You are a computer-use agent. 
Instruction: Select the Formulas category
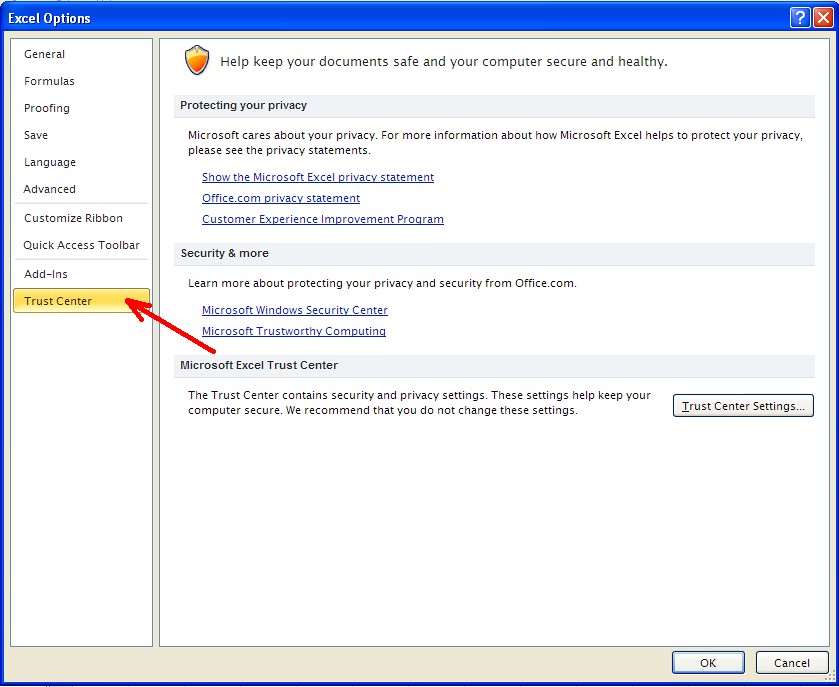pos(80,81)
